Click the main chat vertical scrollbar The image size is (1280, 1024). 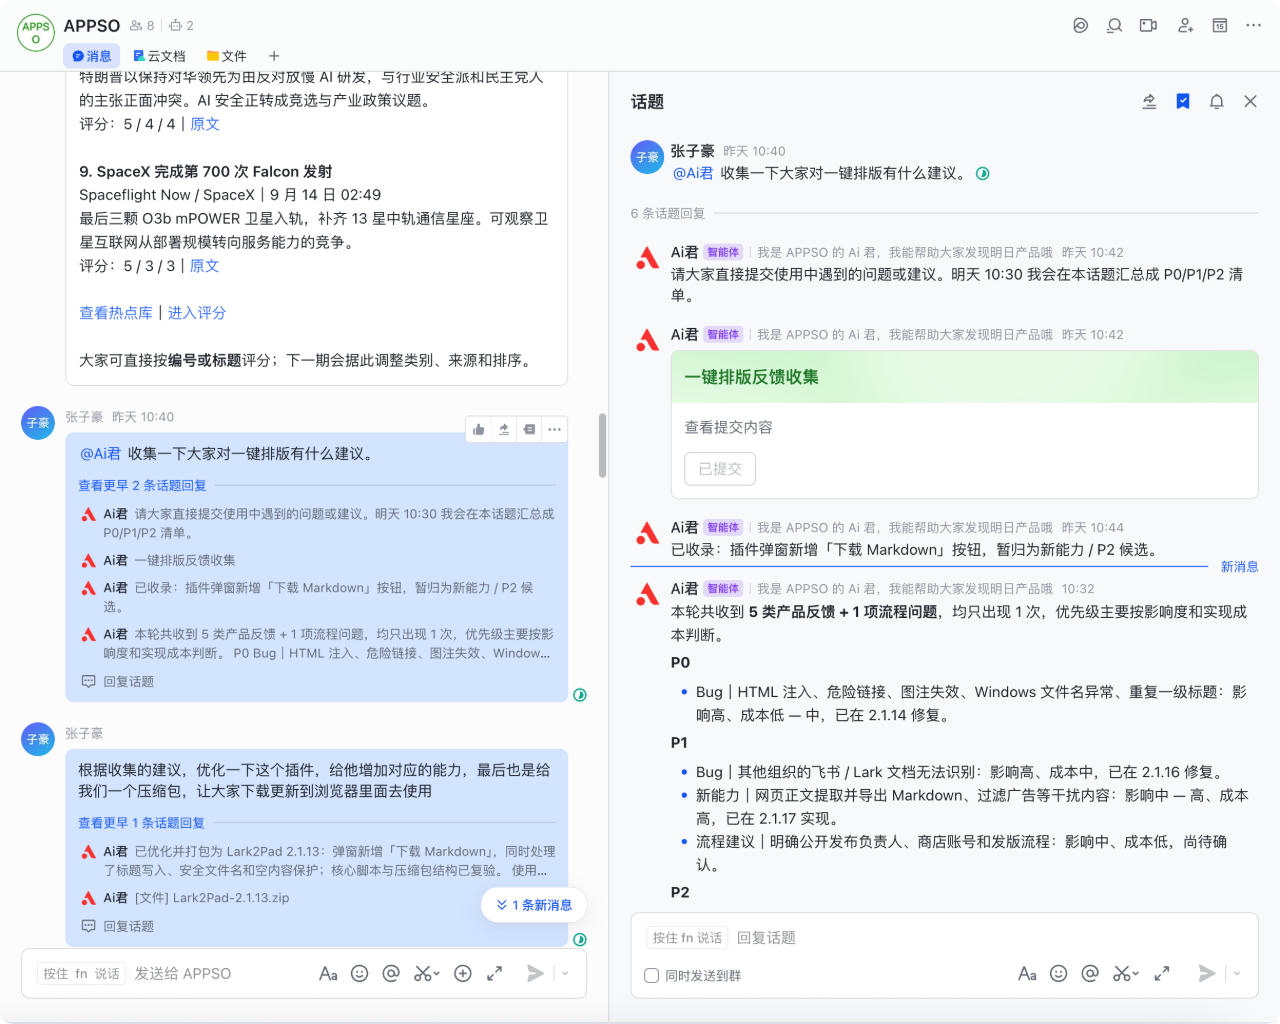[602, 445]
